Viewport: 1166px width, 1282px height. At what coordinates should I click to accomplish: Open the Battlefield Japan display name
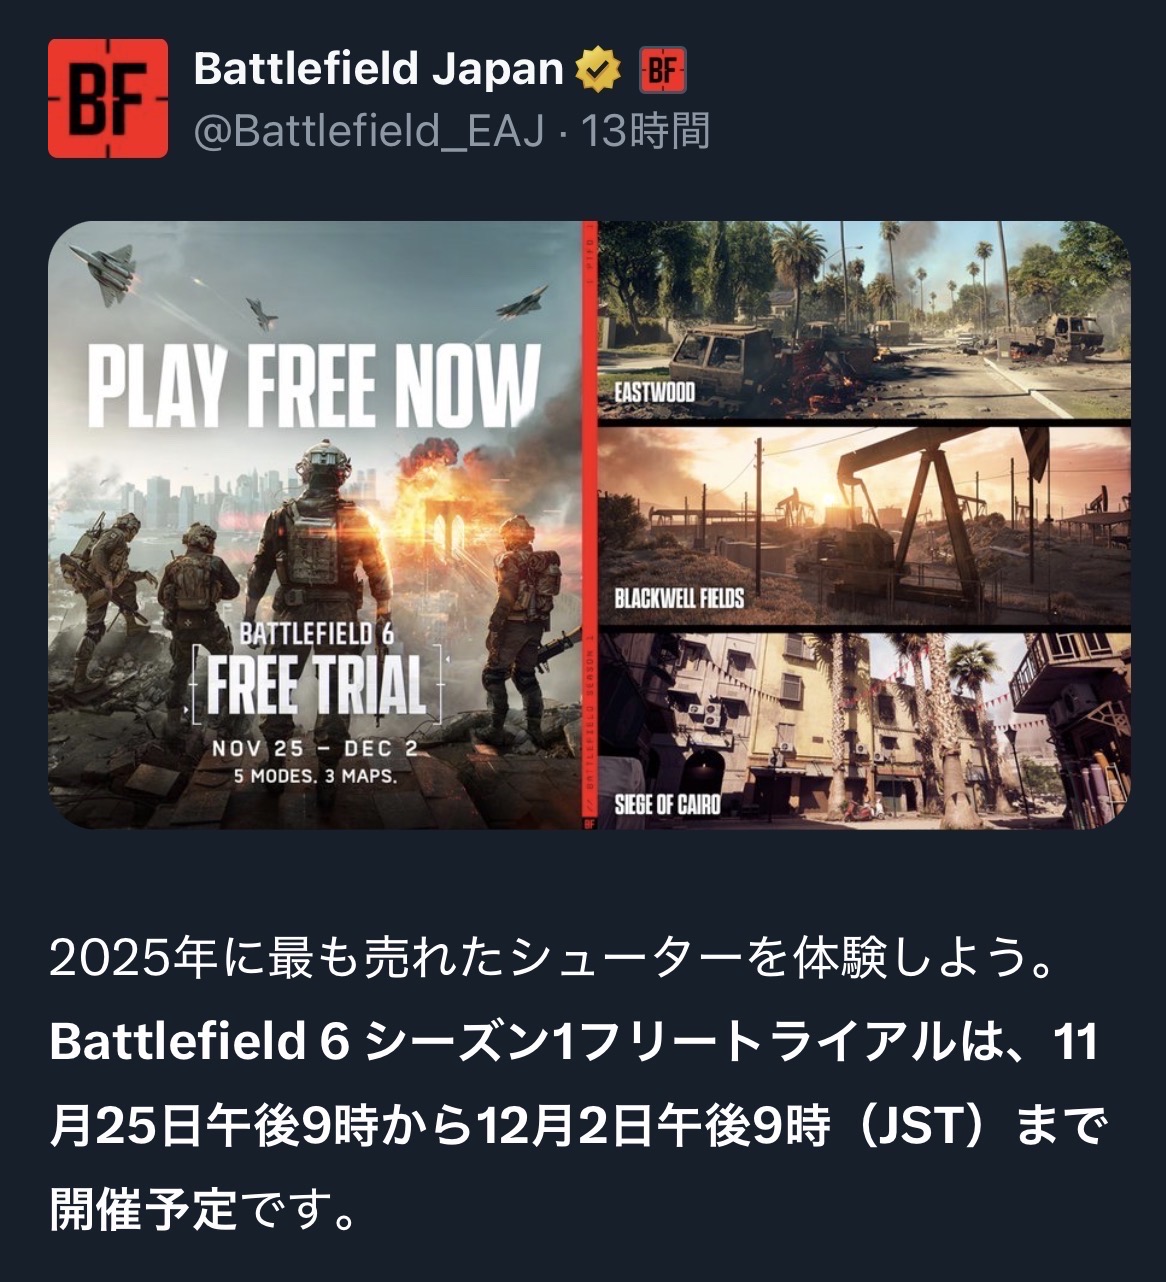click(379, 69)
